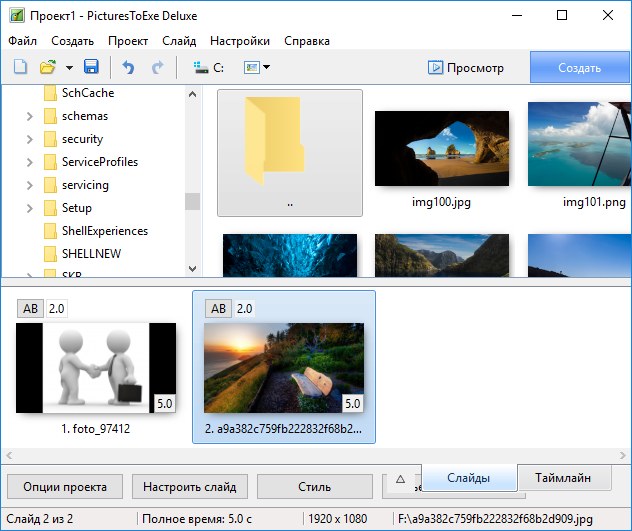Screen dimensions: 632x531
Task: Click the Undo arrow icon
Action: (127, 67)
